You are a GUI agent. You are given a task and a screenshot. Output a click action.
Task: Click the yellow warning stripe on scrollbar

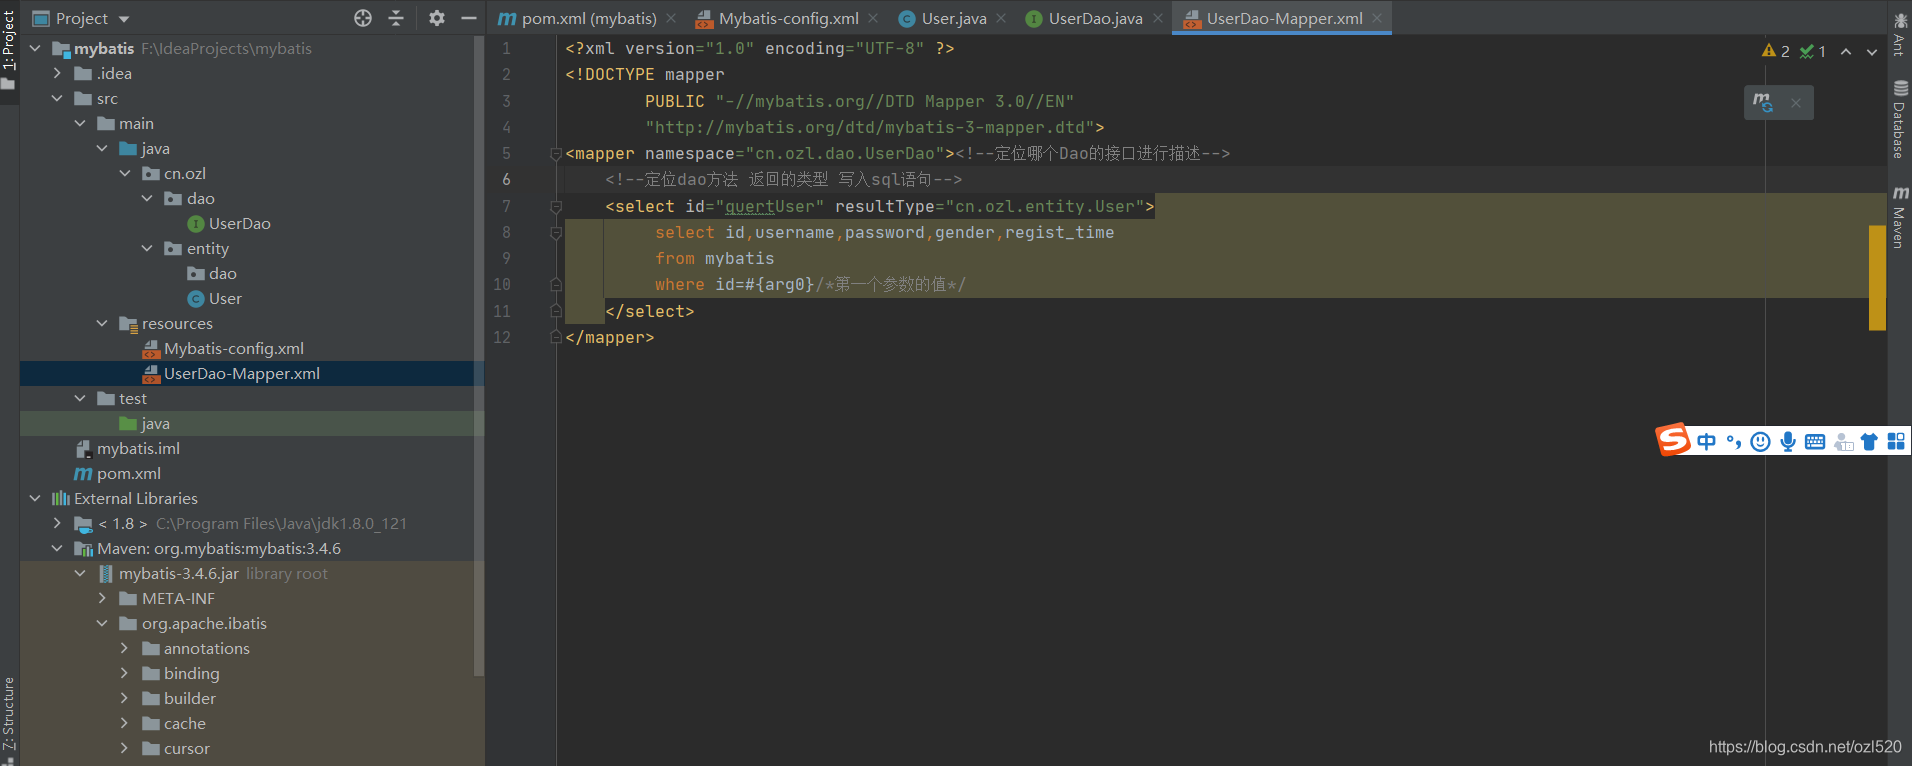[x=1877, y=277]
